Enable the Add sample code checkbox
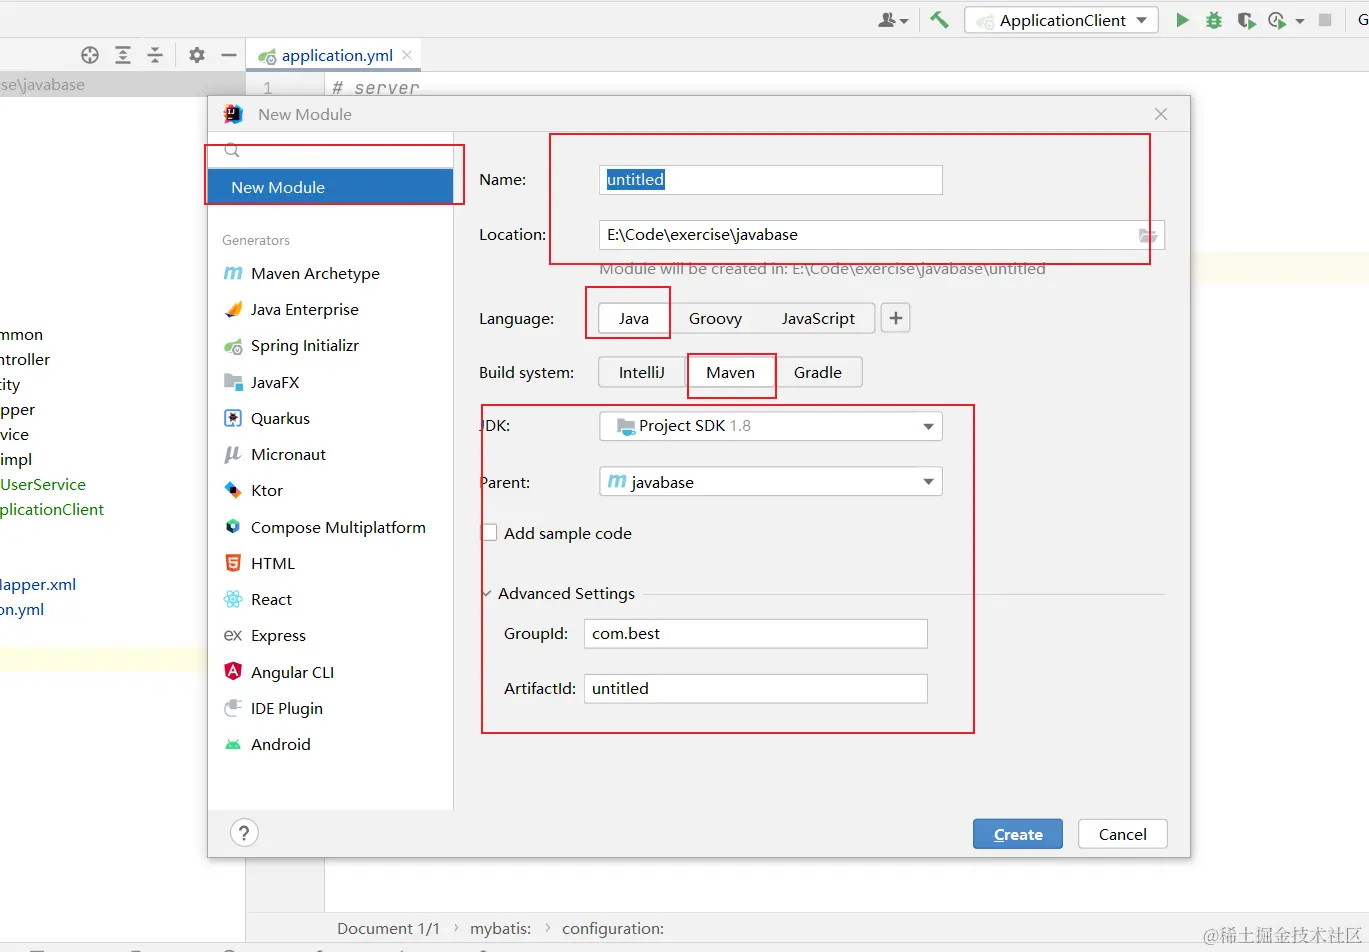 (489, 533)
